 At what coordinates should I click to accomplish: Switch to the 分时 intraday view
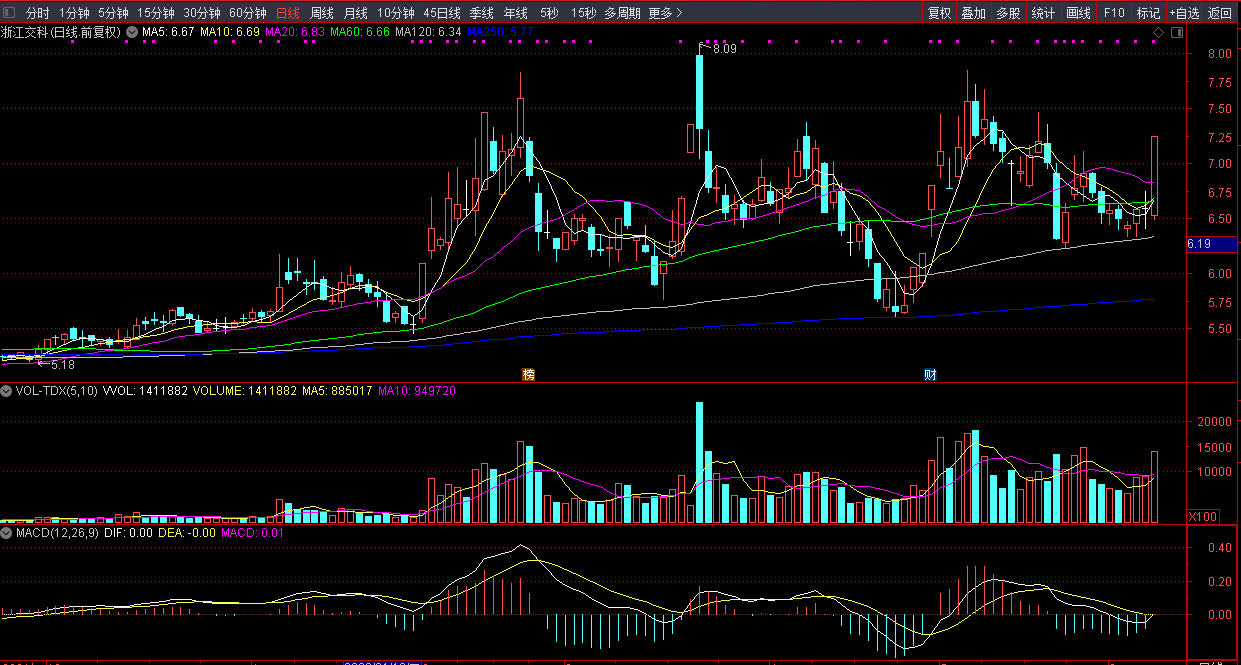37,13
